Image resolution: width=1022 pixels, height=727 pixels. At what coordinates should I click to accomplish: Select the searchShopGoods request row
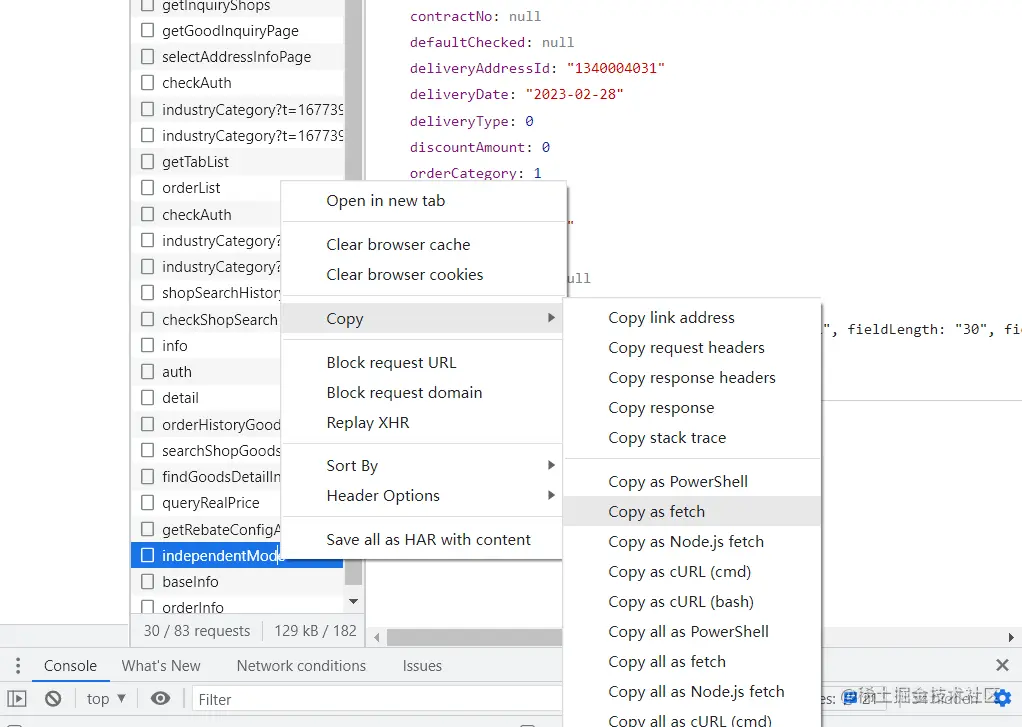coord(206,451)
